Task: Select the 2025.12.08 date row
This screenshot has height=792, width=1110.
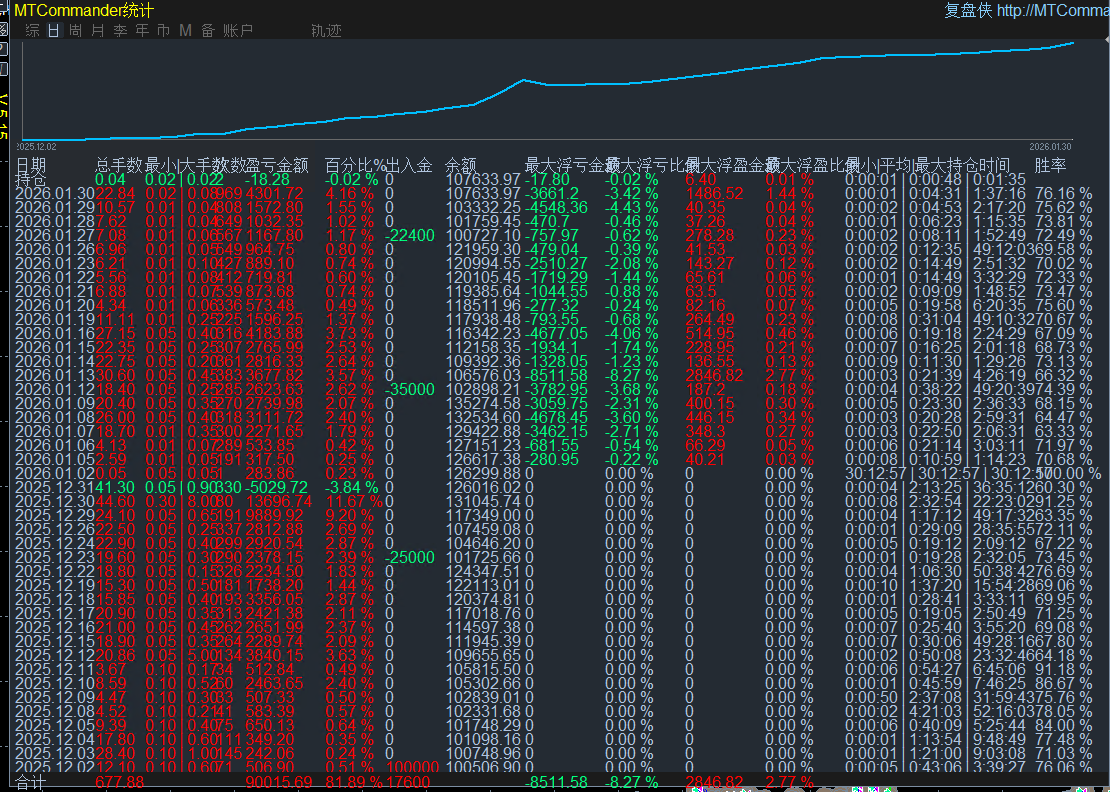Action: pyautogui.click(x=555, y=711)
